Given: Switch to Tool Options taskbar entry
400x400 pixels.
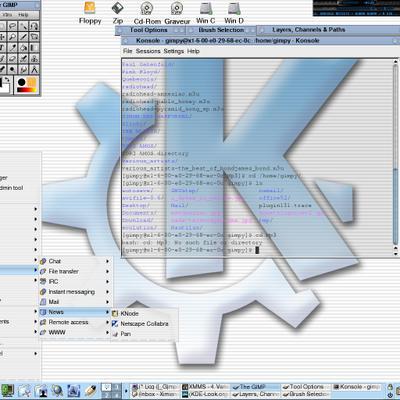Looking at the screenshot, I should [x=306, y=387].
